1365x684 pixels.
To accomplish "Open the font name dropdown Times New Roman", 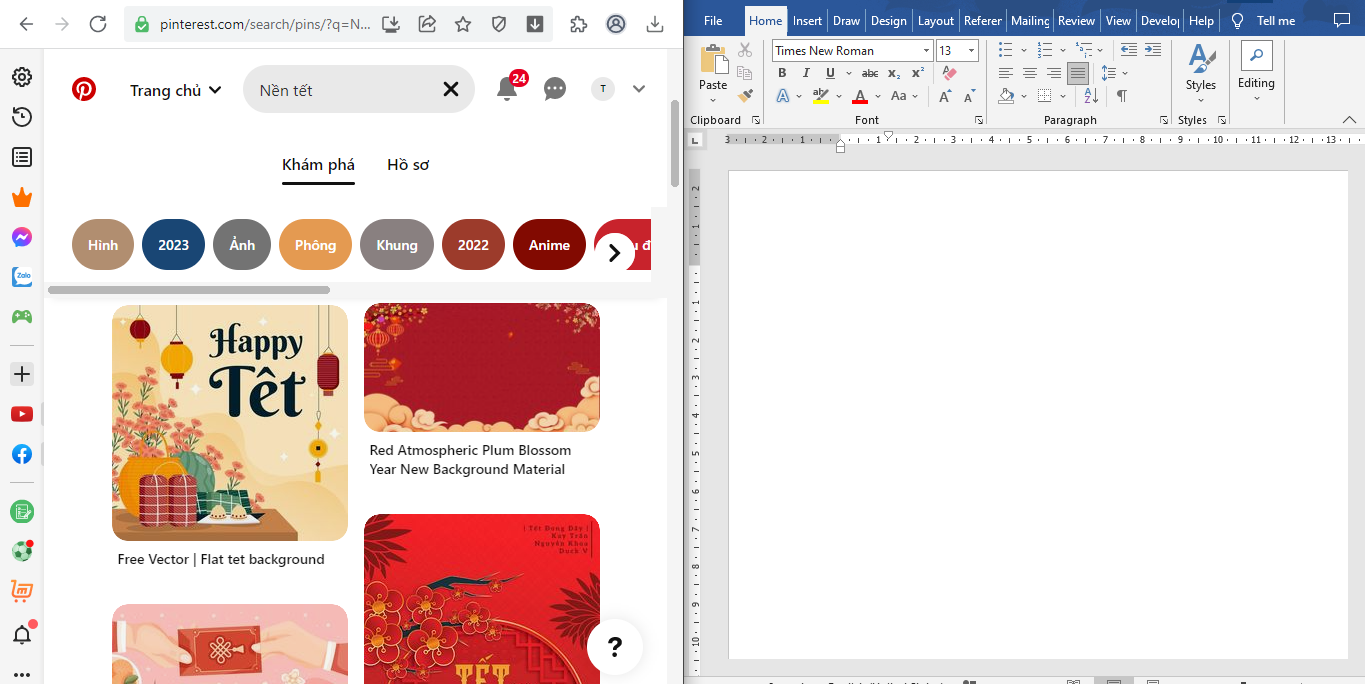I will tap(927, 51).
